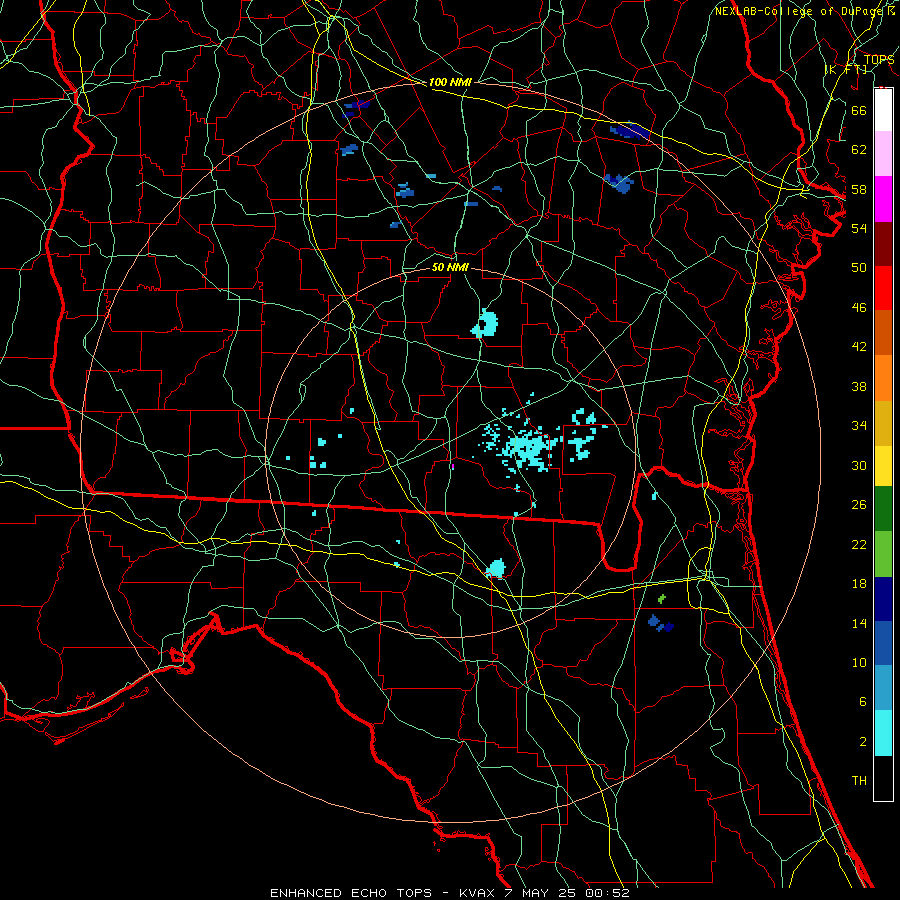Select the black TH swatch at scale bottom
900x900 pixels.
[x=883, y=778]
